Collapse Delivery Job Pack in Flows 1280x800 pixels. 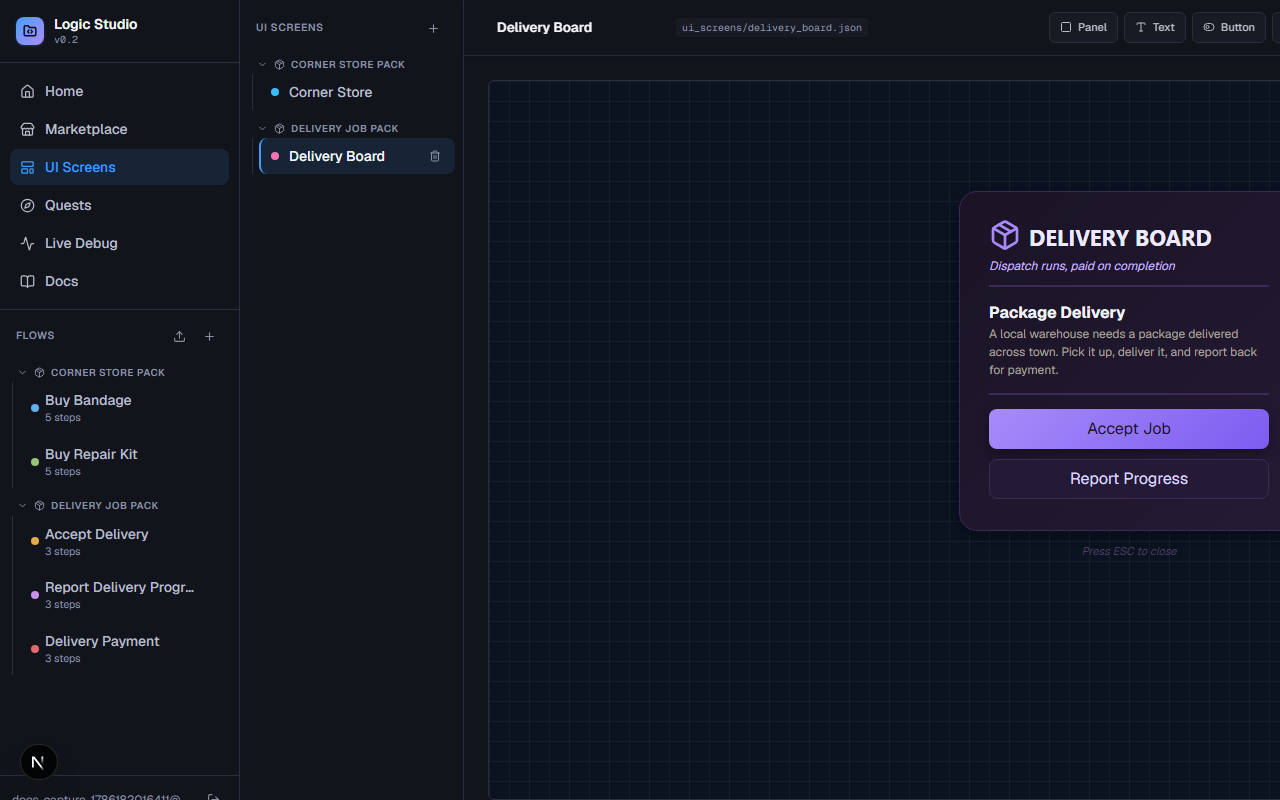point(23,505)
